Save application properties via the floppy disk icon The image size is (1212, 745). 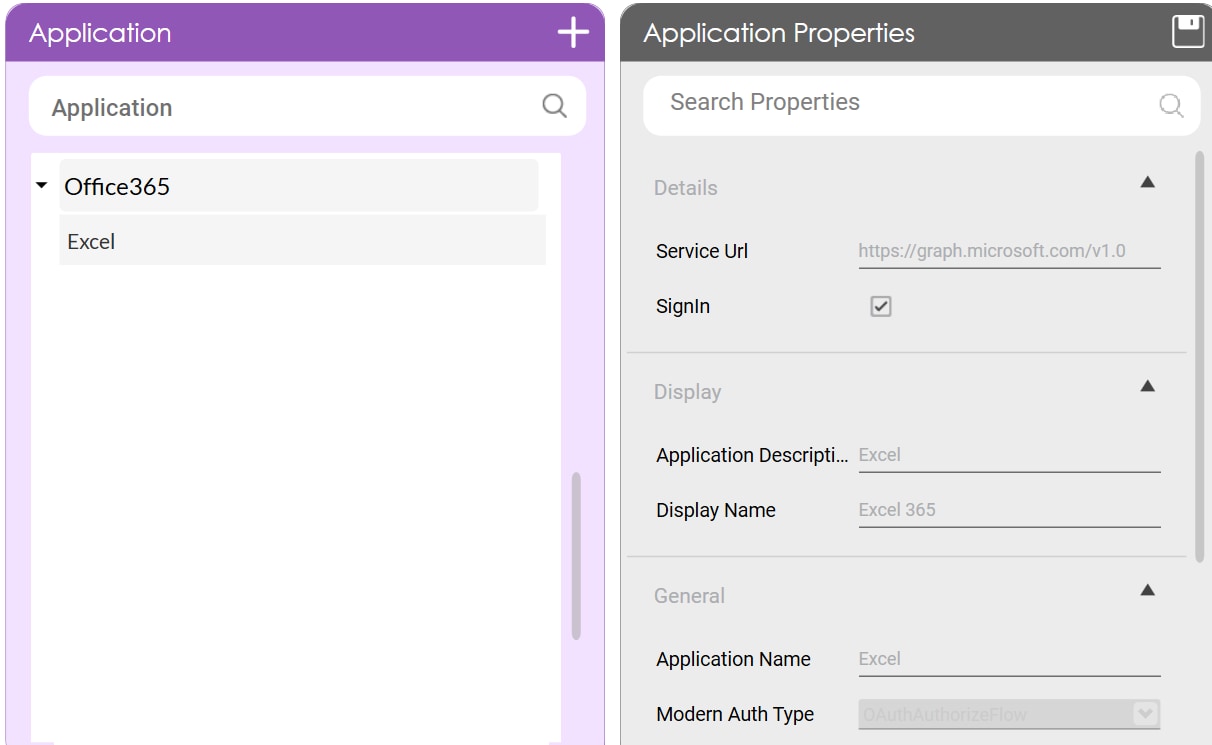coord(1188,32)
